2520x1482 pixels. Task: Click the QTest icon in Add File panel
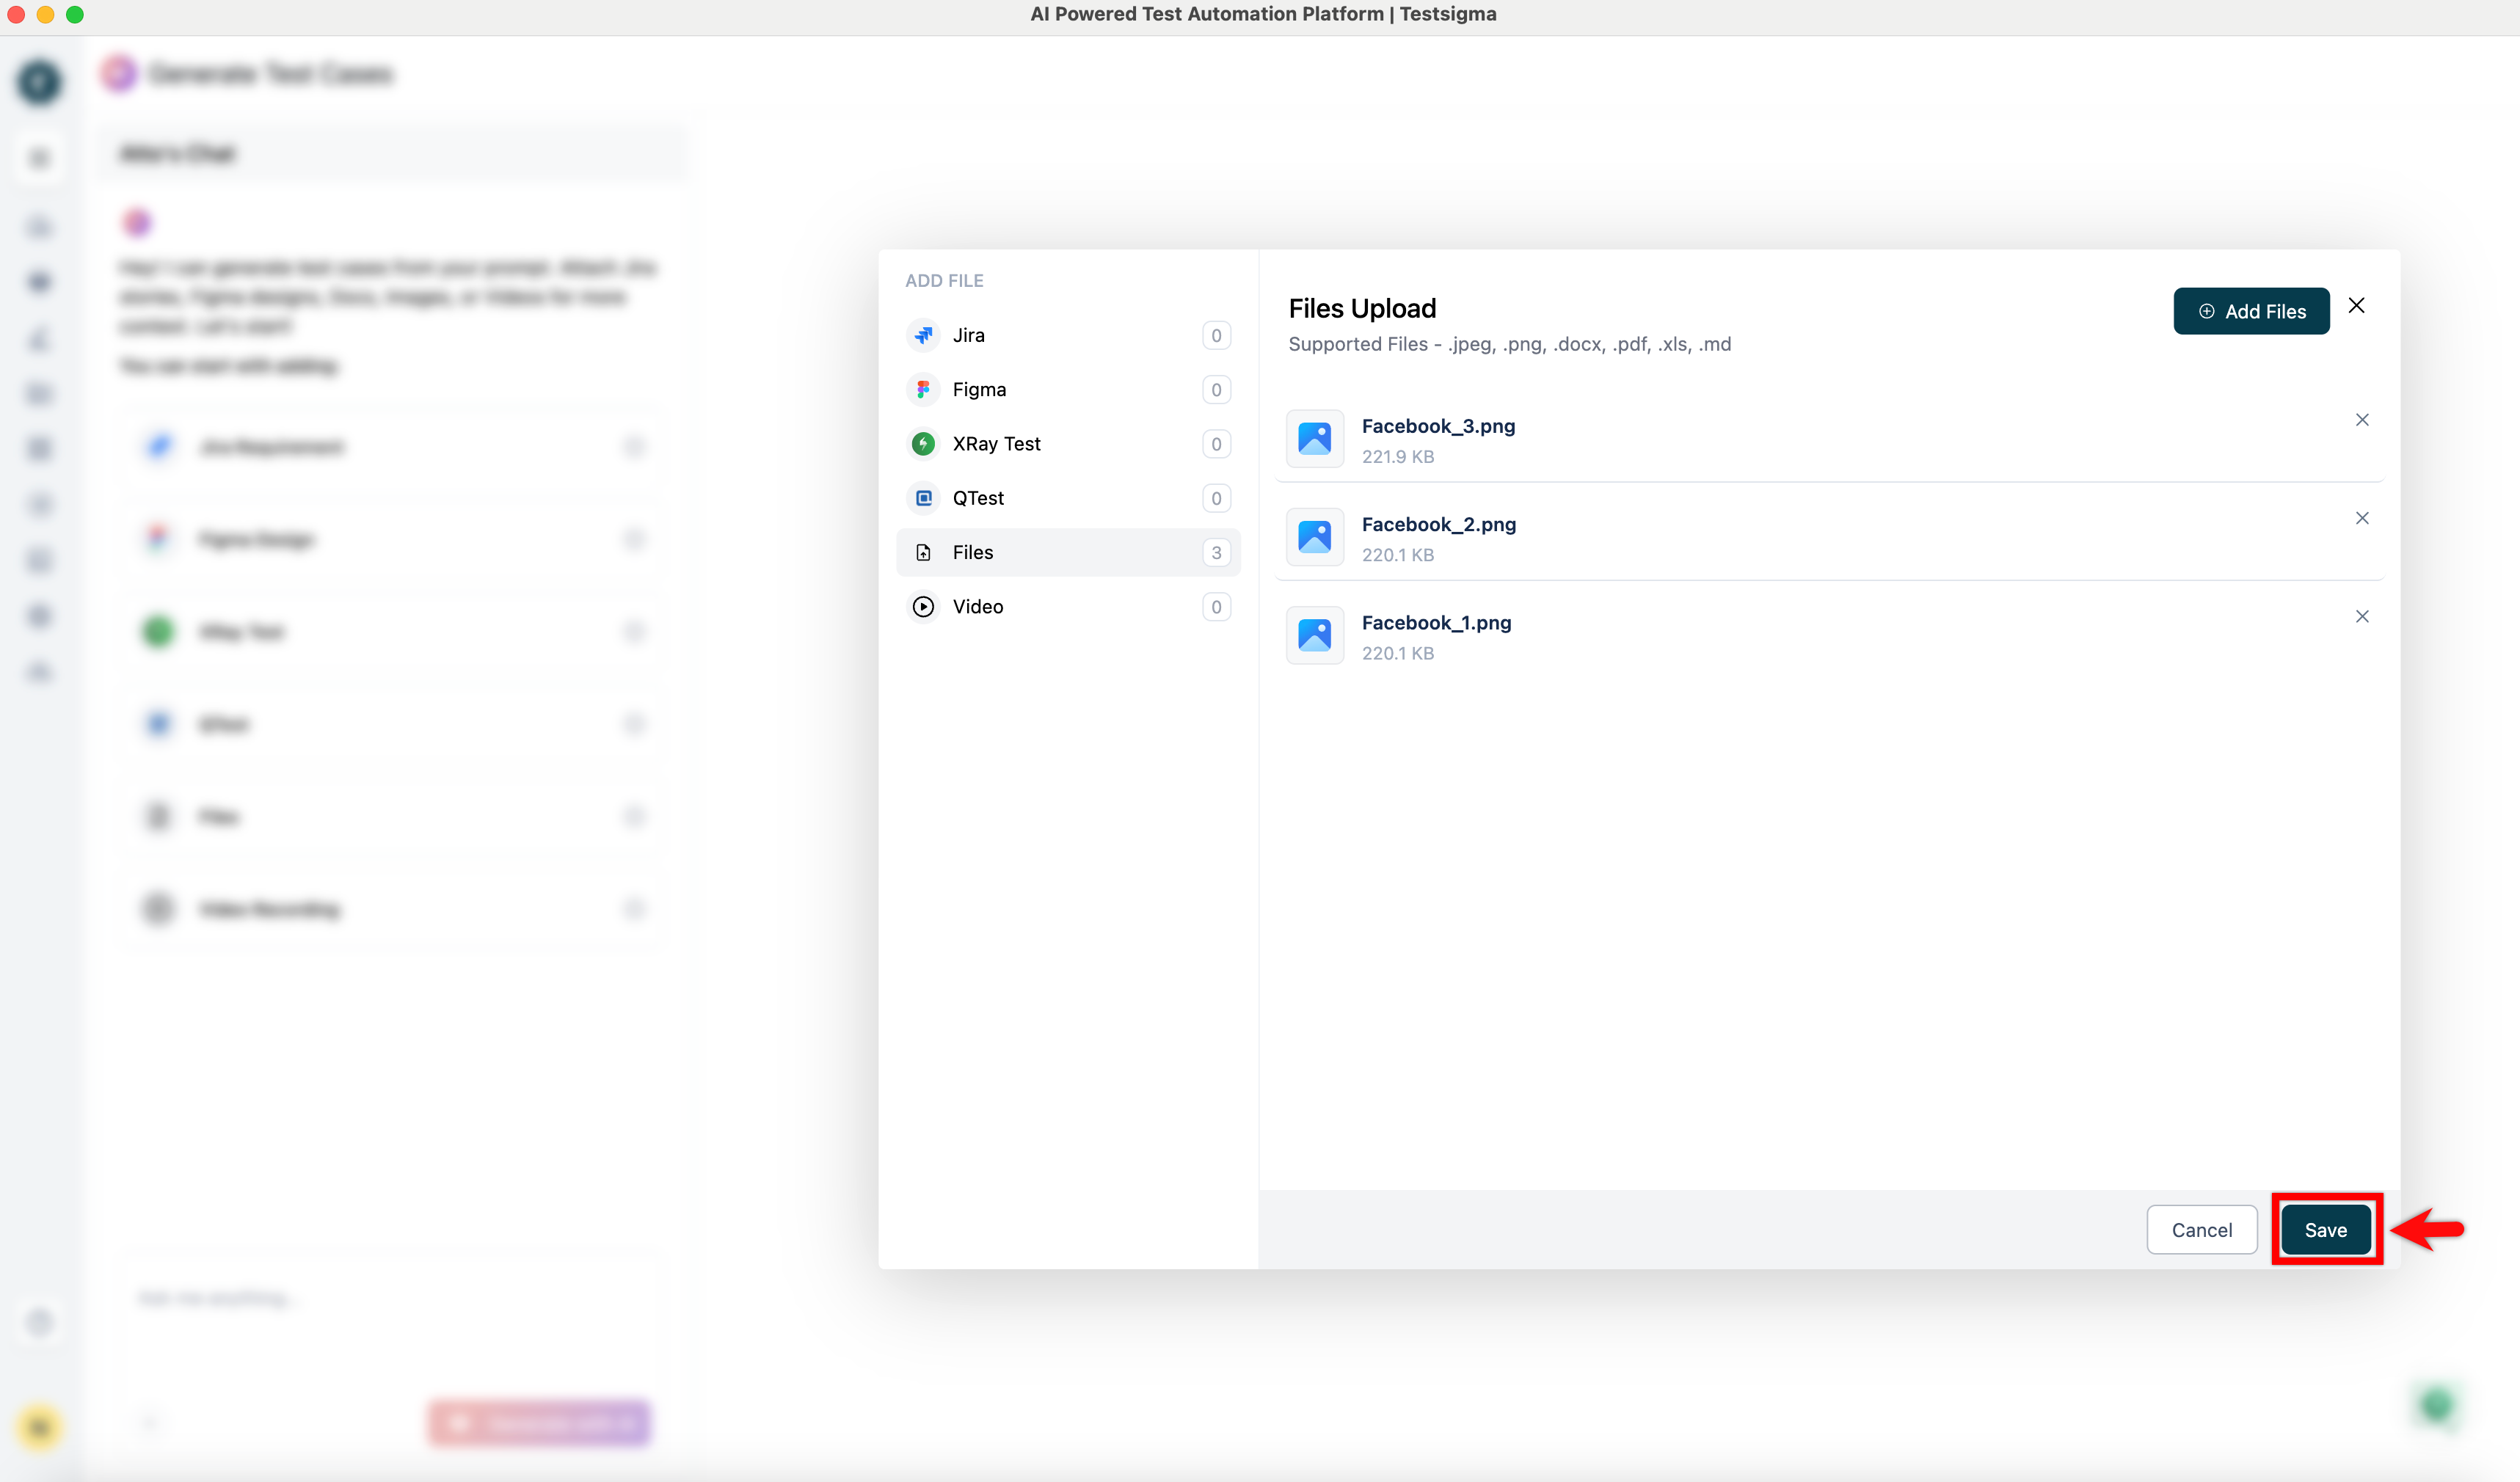coord(922,497)
